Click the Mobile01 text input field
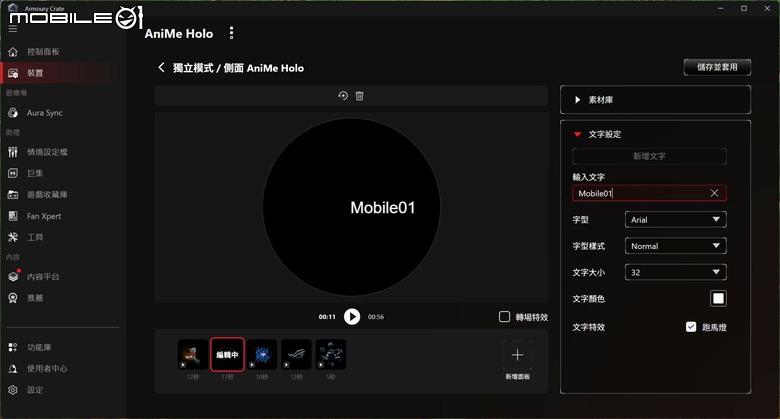Viewport: 780px width, 419px height. 649,193
